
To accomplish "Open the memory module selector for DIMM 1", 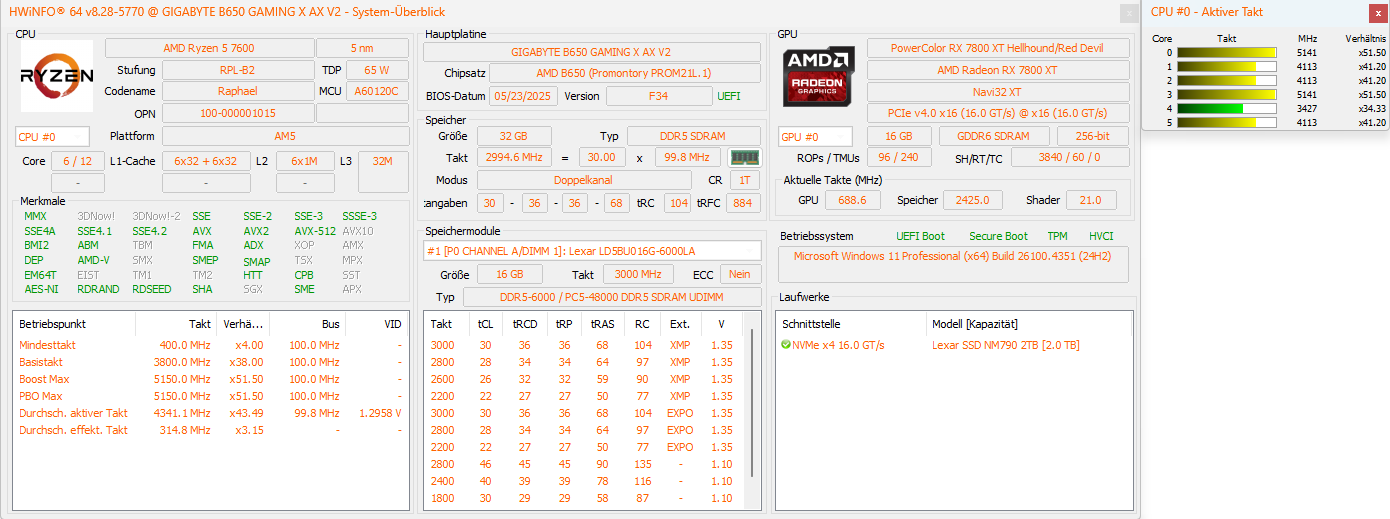I will pos(592,251).
